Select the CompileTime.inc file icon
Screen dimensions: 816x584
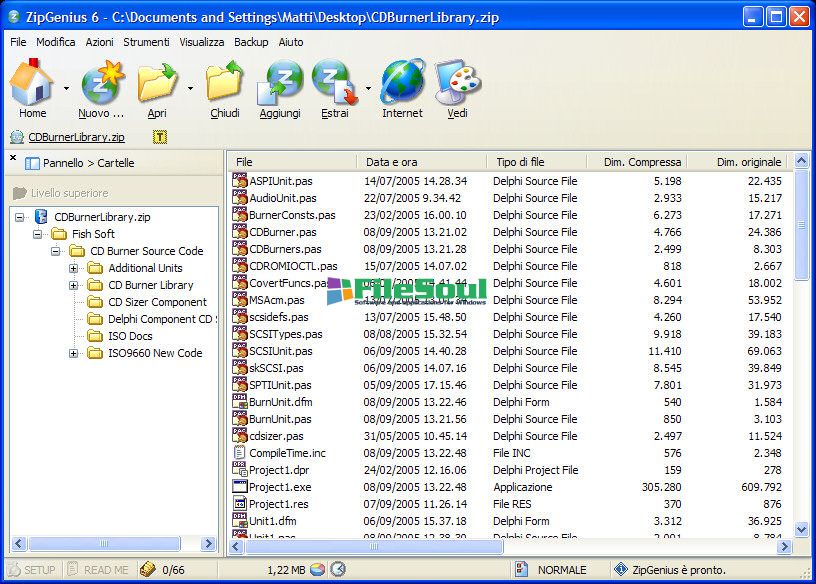pos(239,452)
